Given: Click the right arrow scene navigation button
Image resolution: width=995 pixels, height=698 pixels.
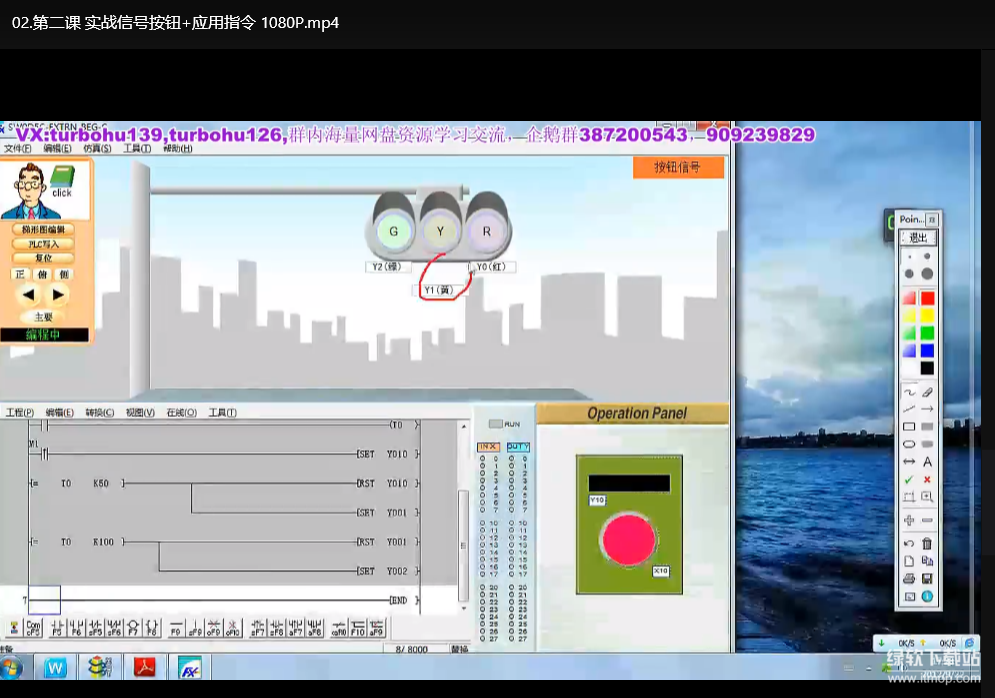Looking at the screenshot, I should coord(58,294).
